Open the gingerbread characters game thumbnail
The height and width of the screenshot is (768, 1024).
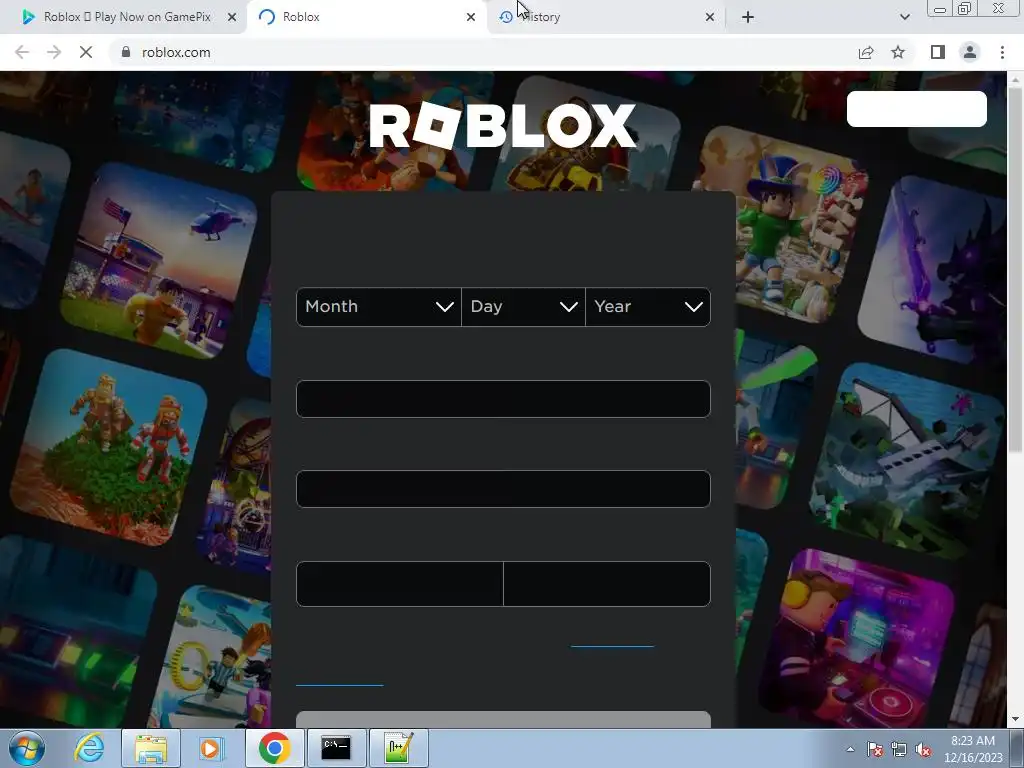pyautogui.click(x=109, y=447)
